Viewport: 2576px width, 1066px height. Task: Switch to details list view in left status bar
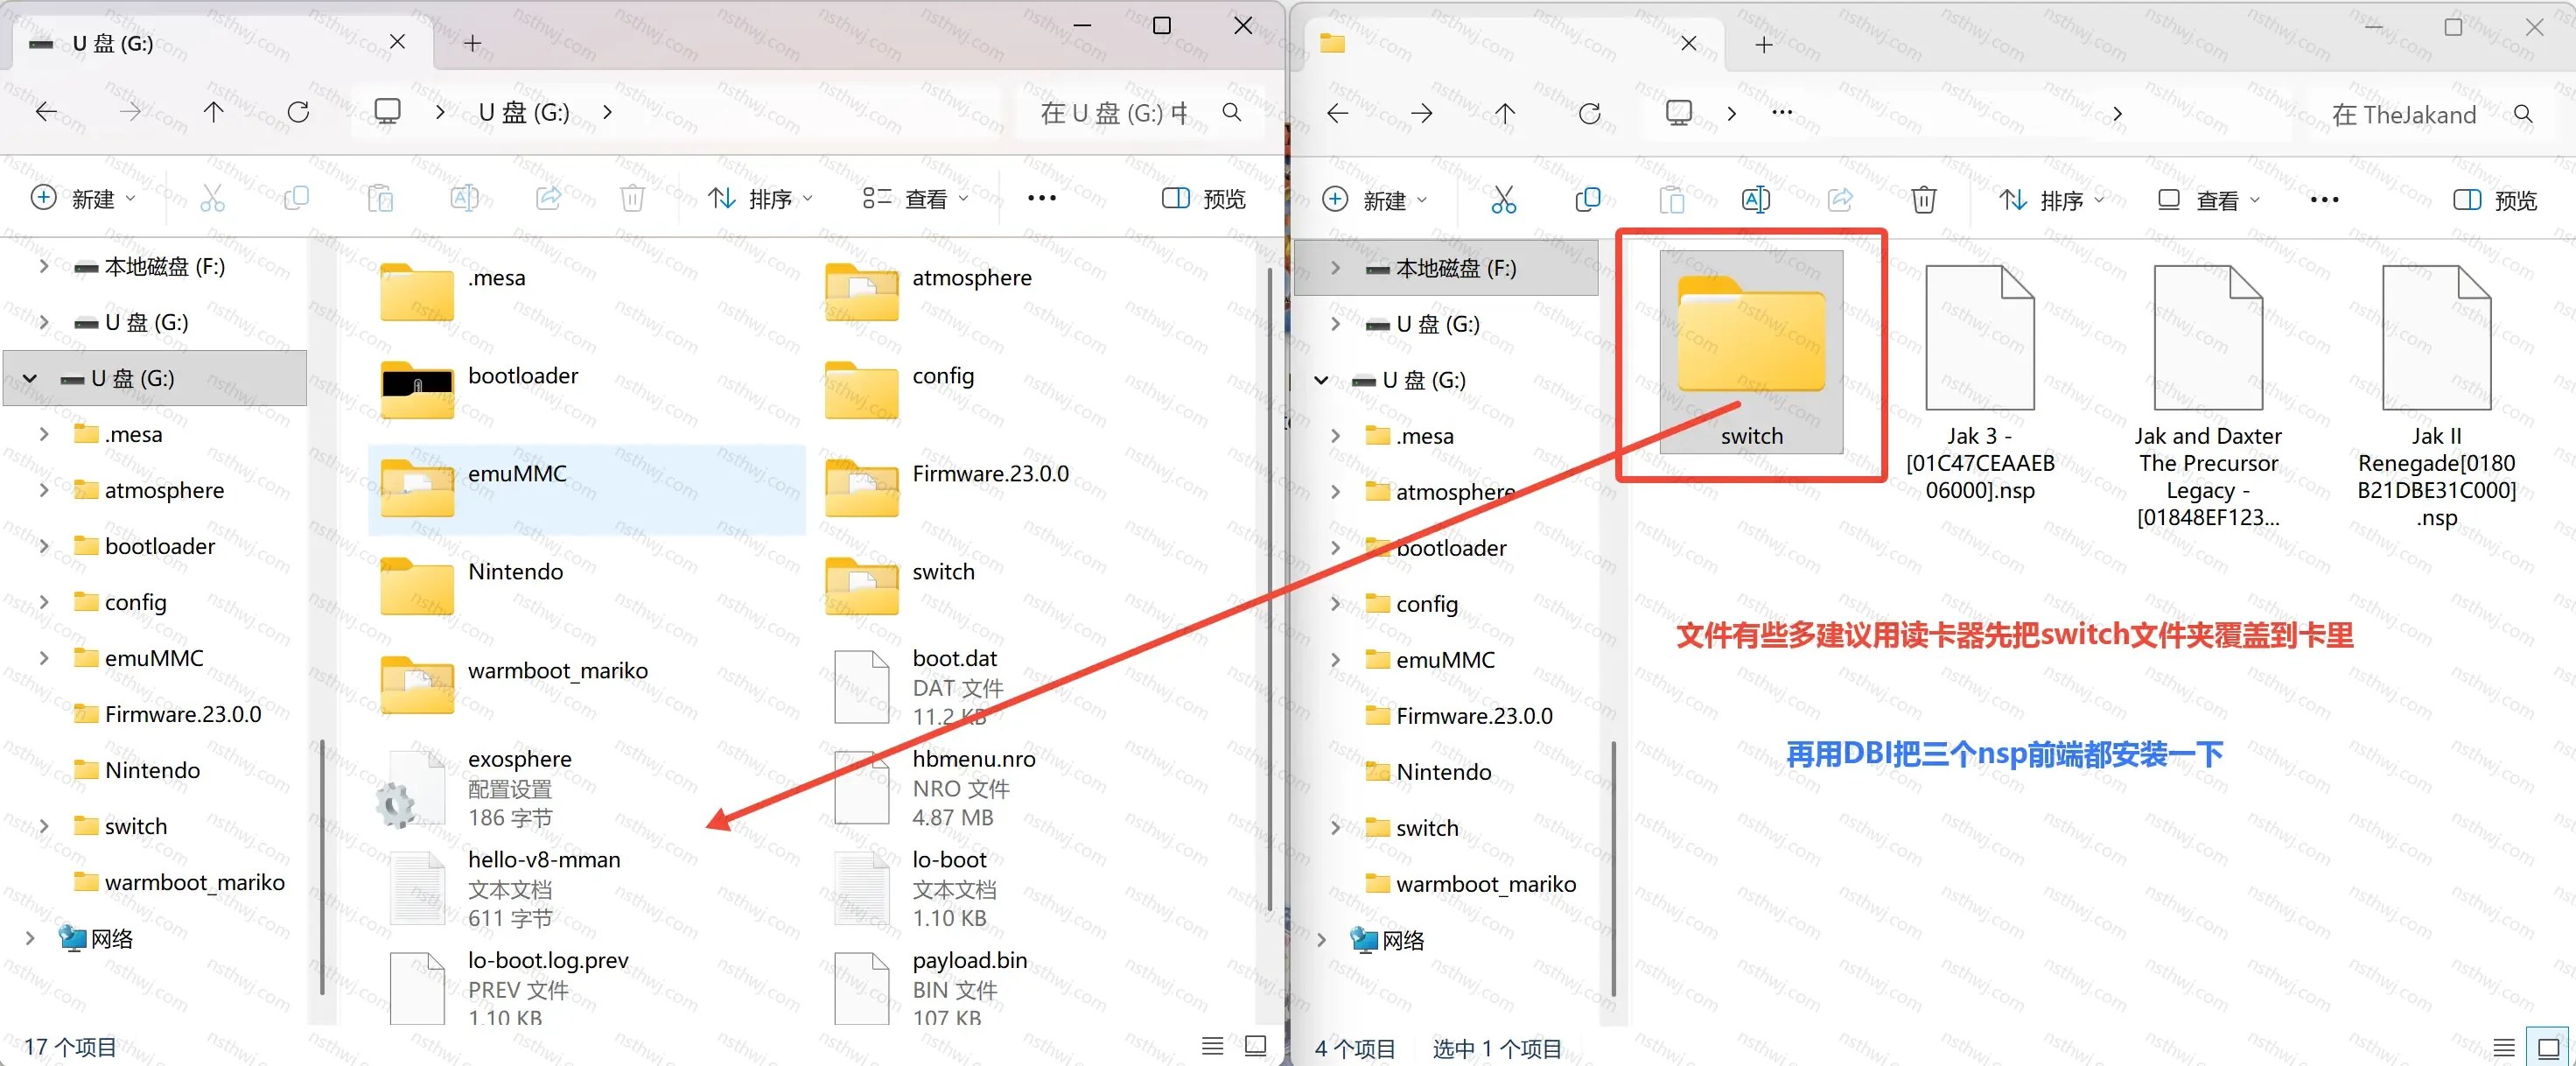coord(1212,1046)
